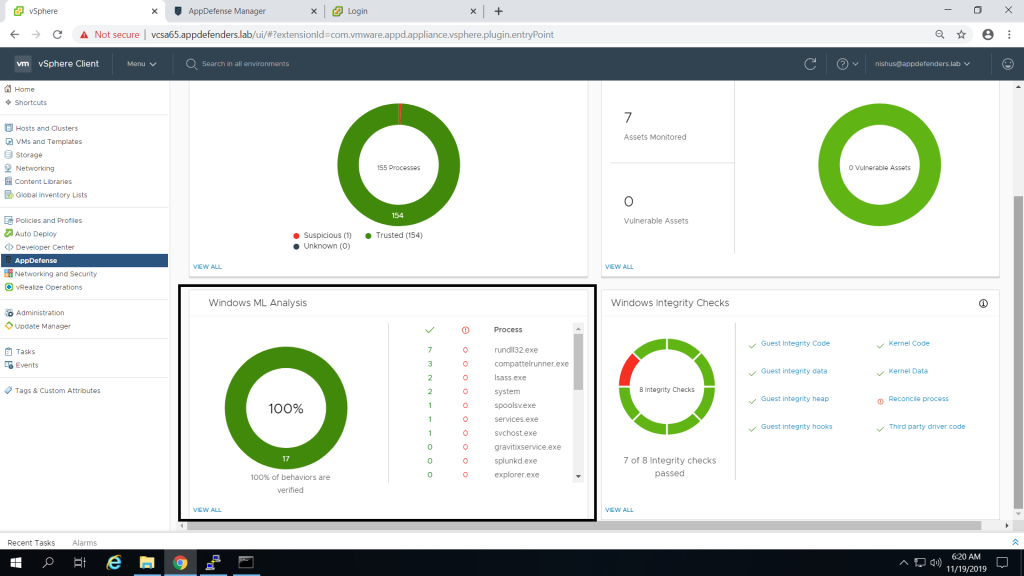Click the vSphere refresh icon
The height and width of the screenshot is (576, 1024).
tap(810, 64)
